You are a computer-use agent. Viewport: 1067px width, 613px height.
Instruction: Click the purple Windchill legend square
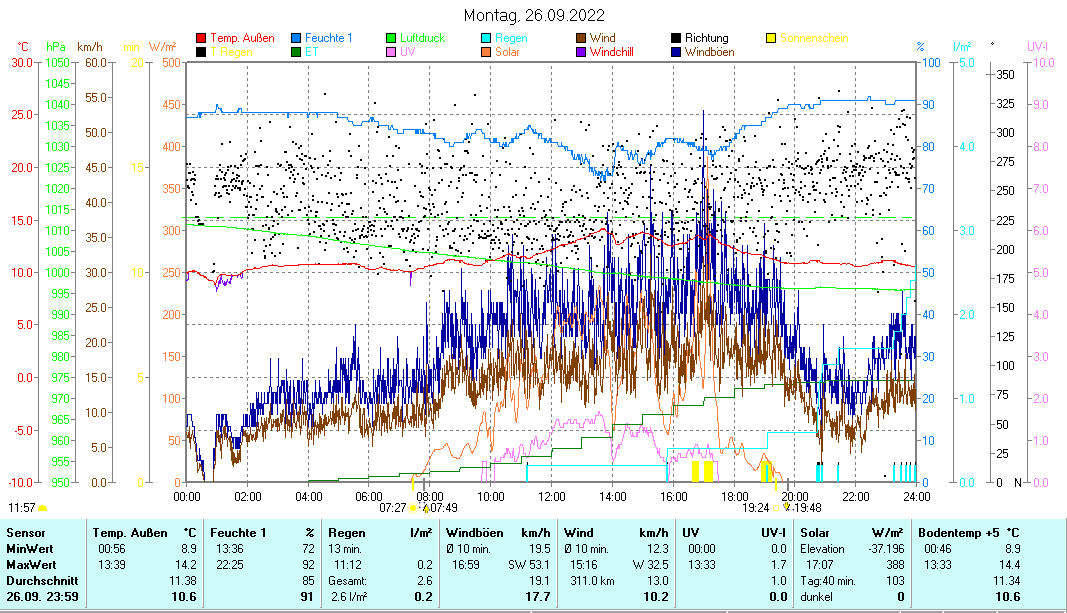[582, 51]
